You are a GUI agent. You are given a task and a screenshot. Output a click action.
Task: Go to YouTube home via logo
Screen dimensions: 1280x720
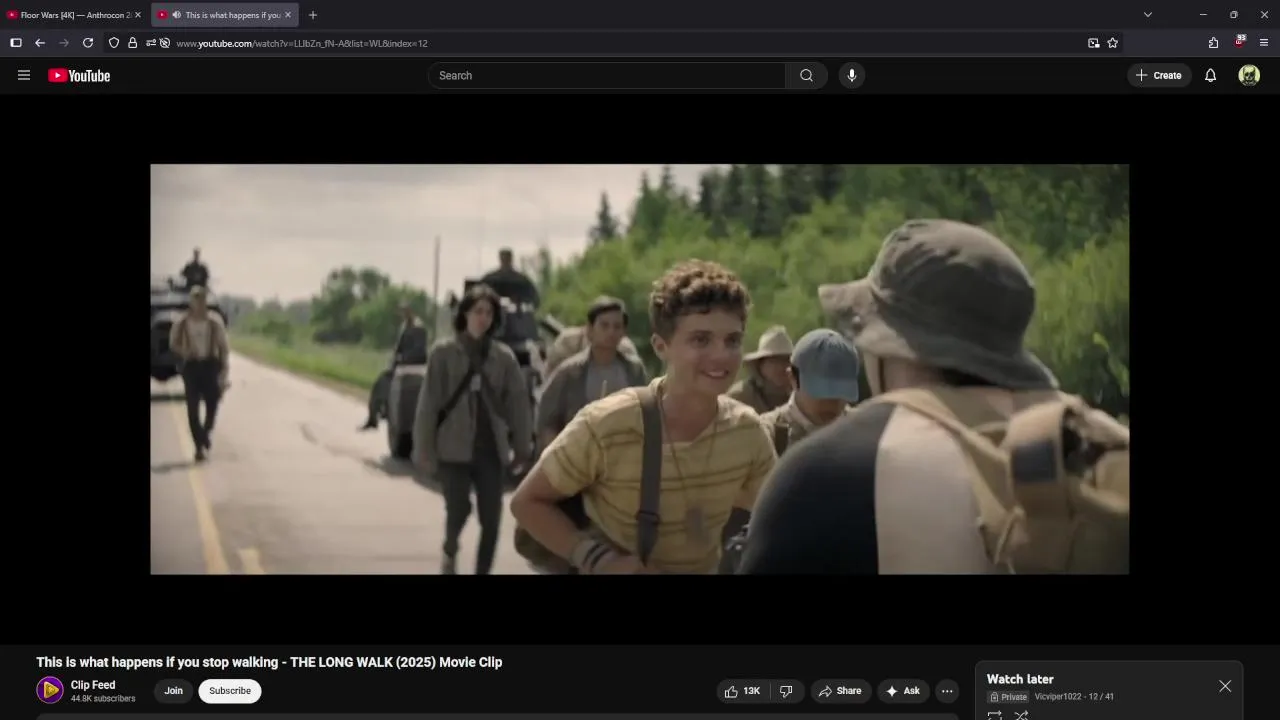coord(79,75)
